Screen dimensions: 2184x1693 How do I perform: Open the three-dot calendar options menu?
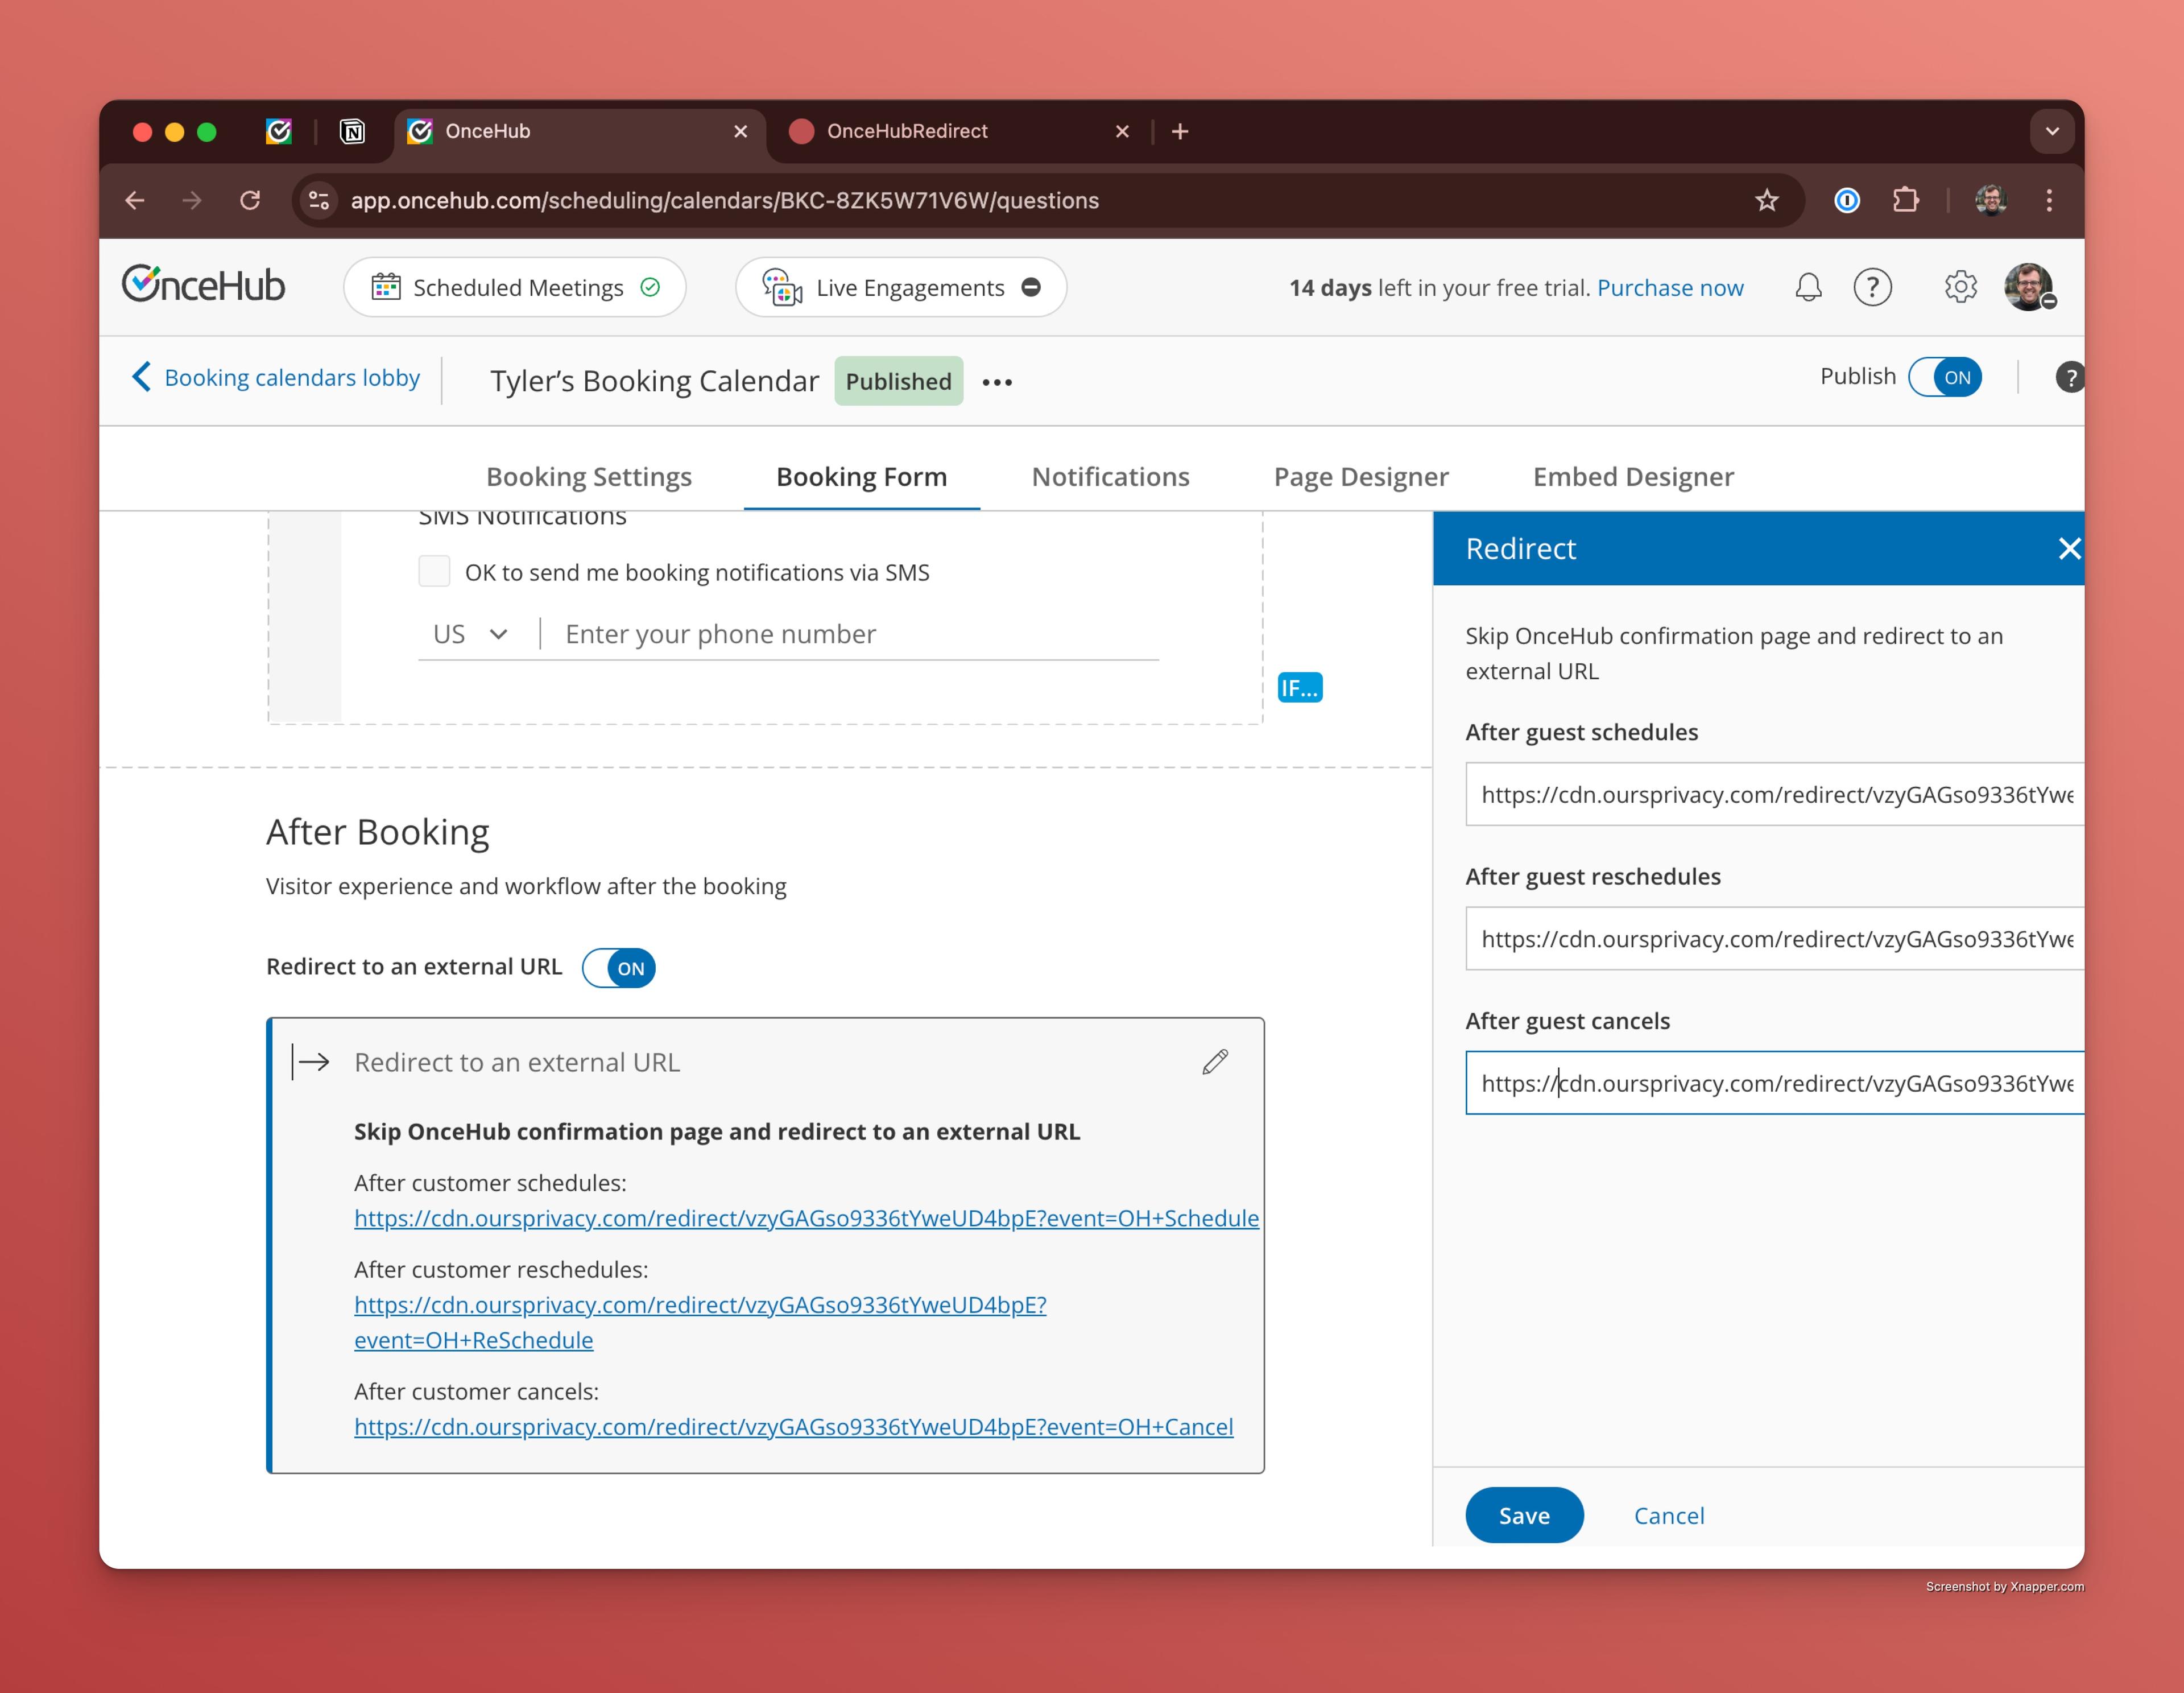pos(997,382)
